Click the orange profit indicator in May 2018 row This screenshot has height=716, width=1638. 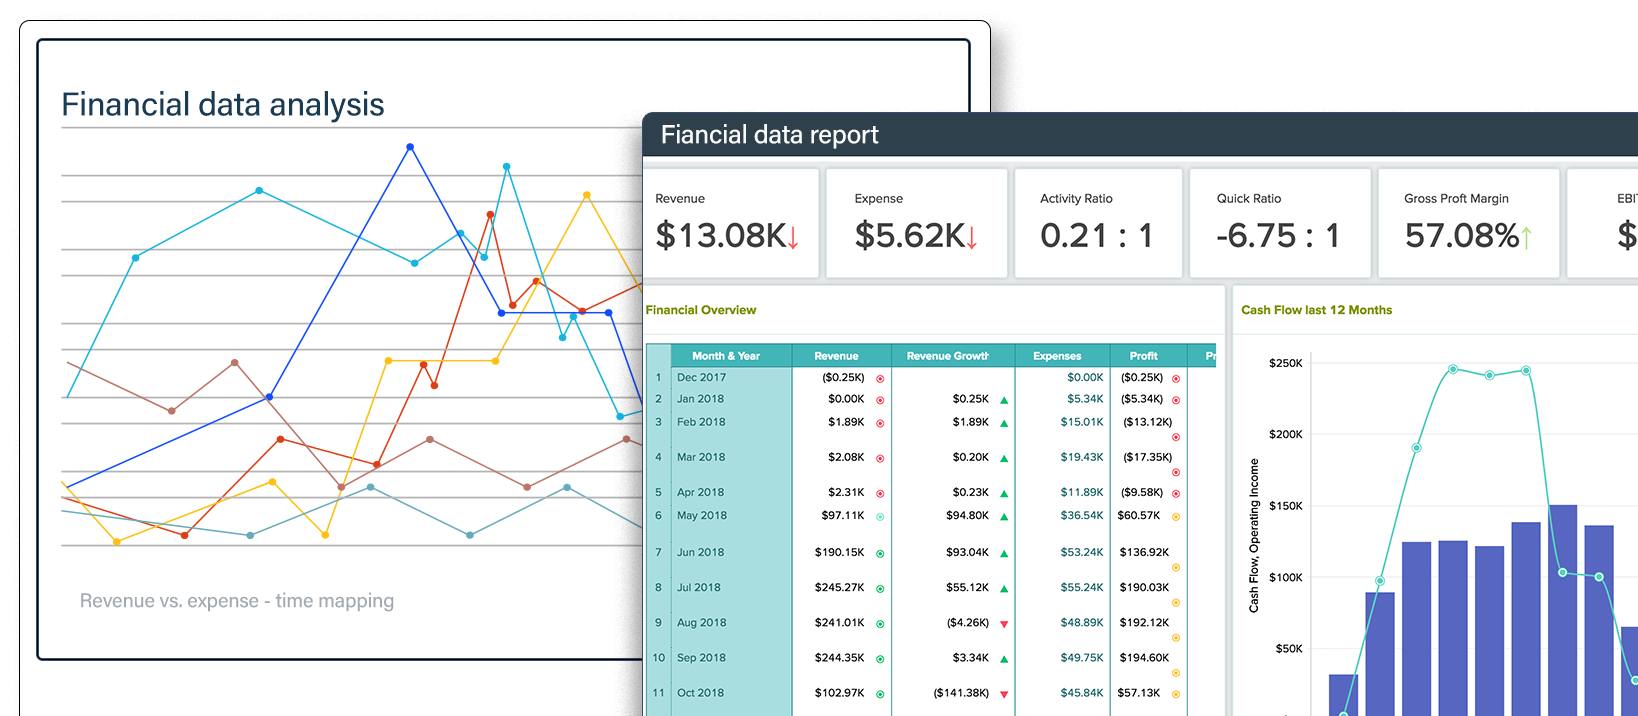[1176, 517]
